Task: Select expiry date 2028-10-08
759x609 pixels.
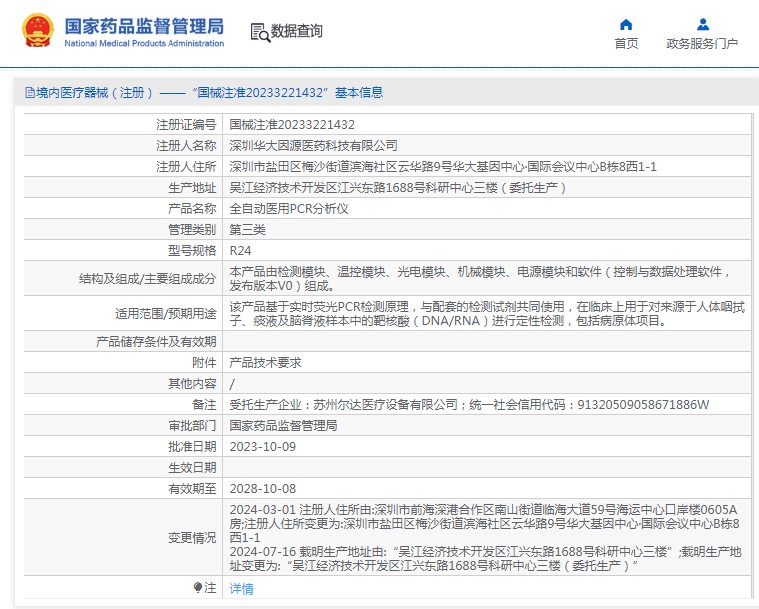Action: 262,489
